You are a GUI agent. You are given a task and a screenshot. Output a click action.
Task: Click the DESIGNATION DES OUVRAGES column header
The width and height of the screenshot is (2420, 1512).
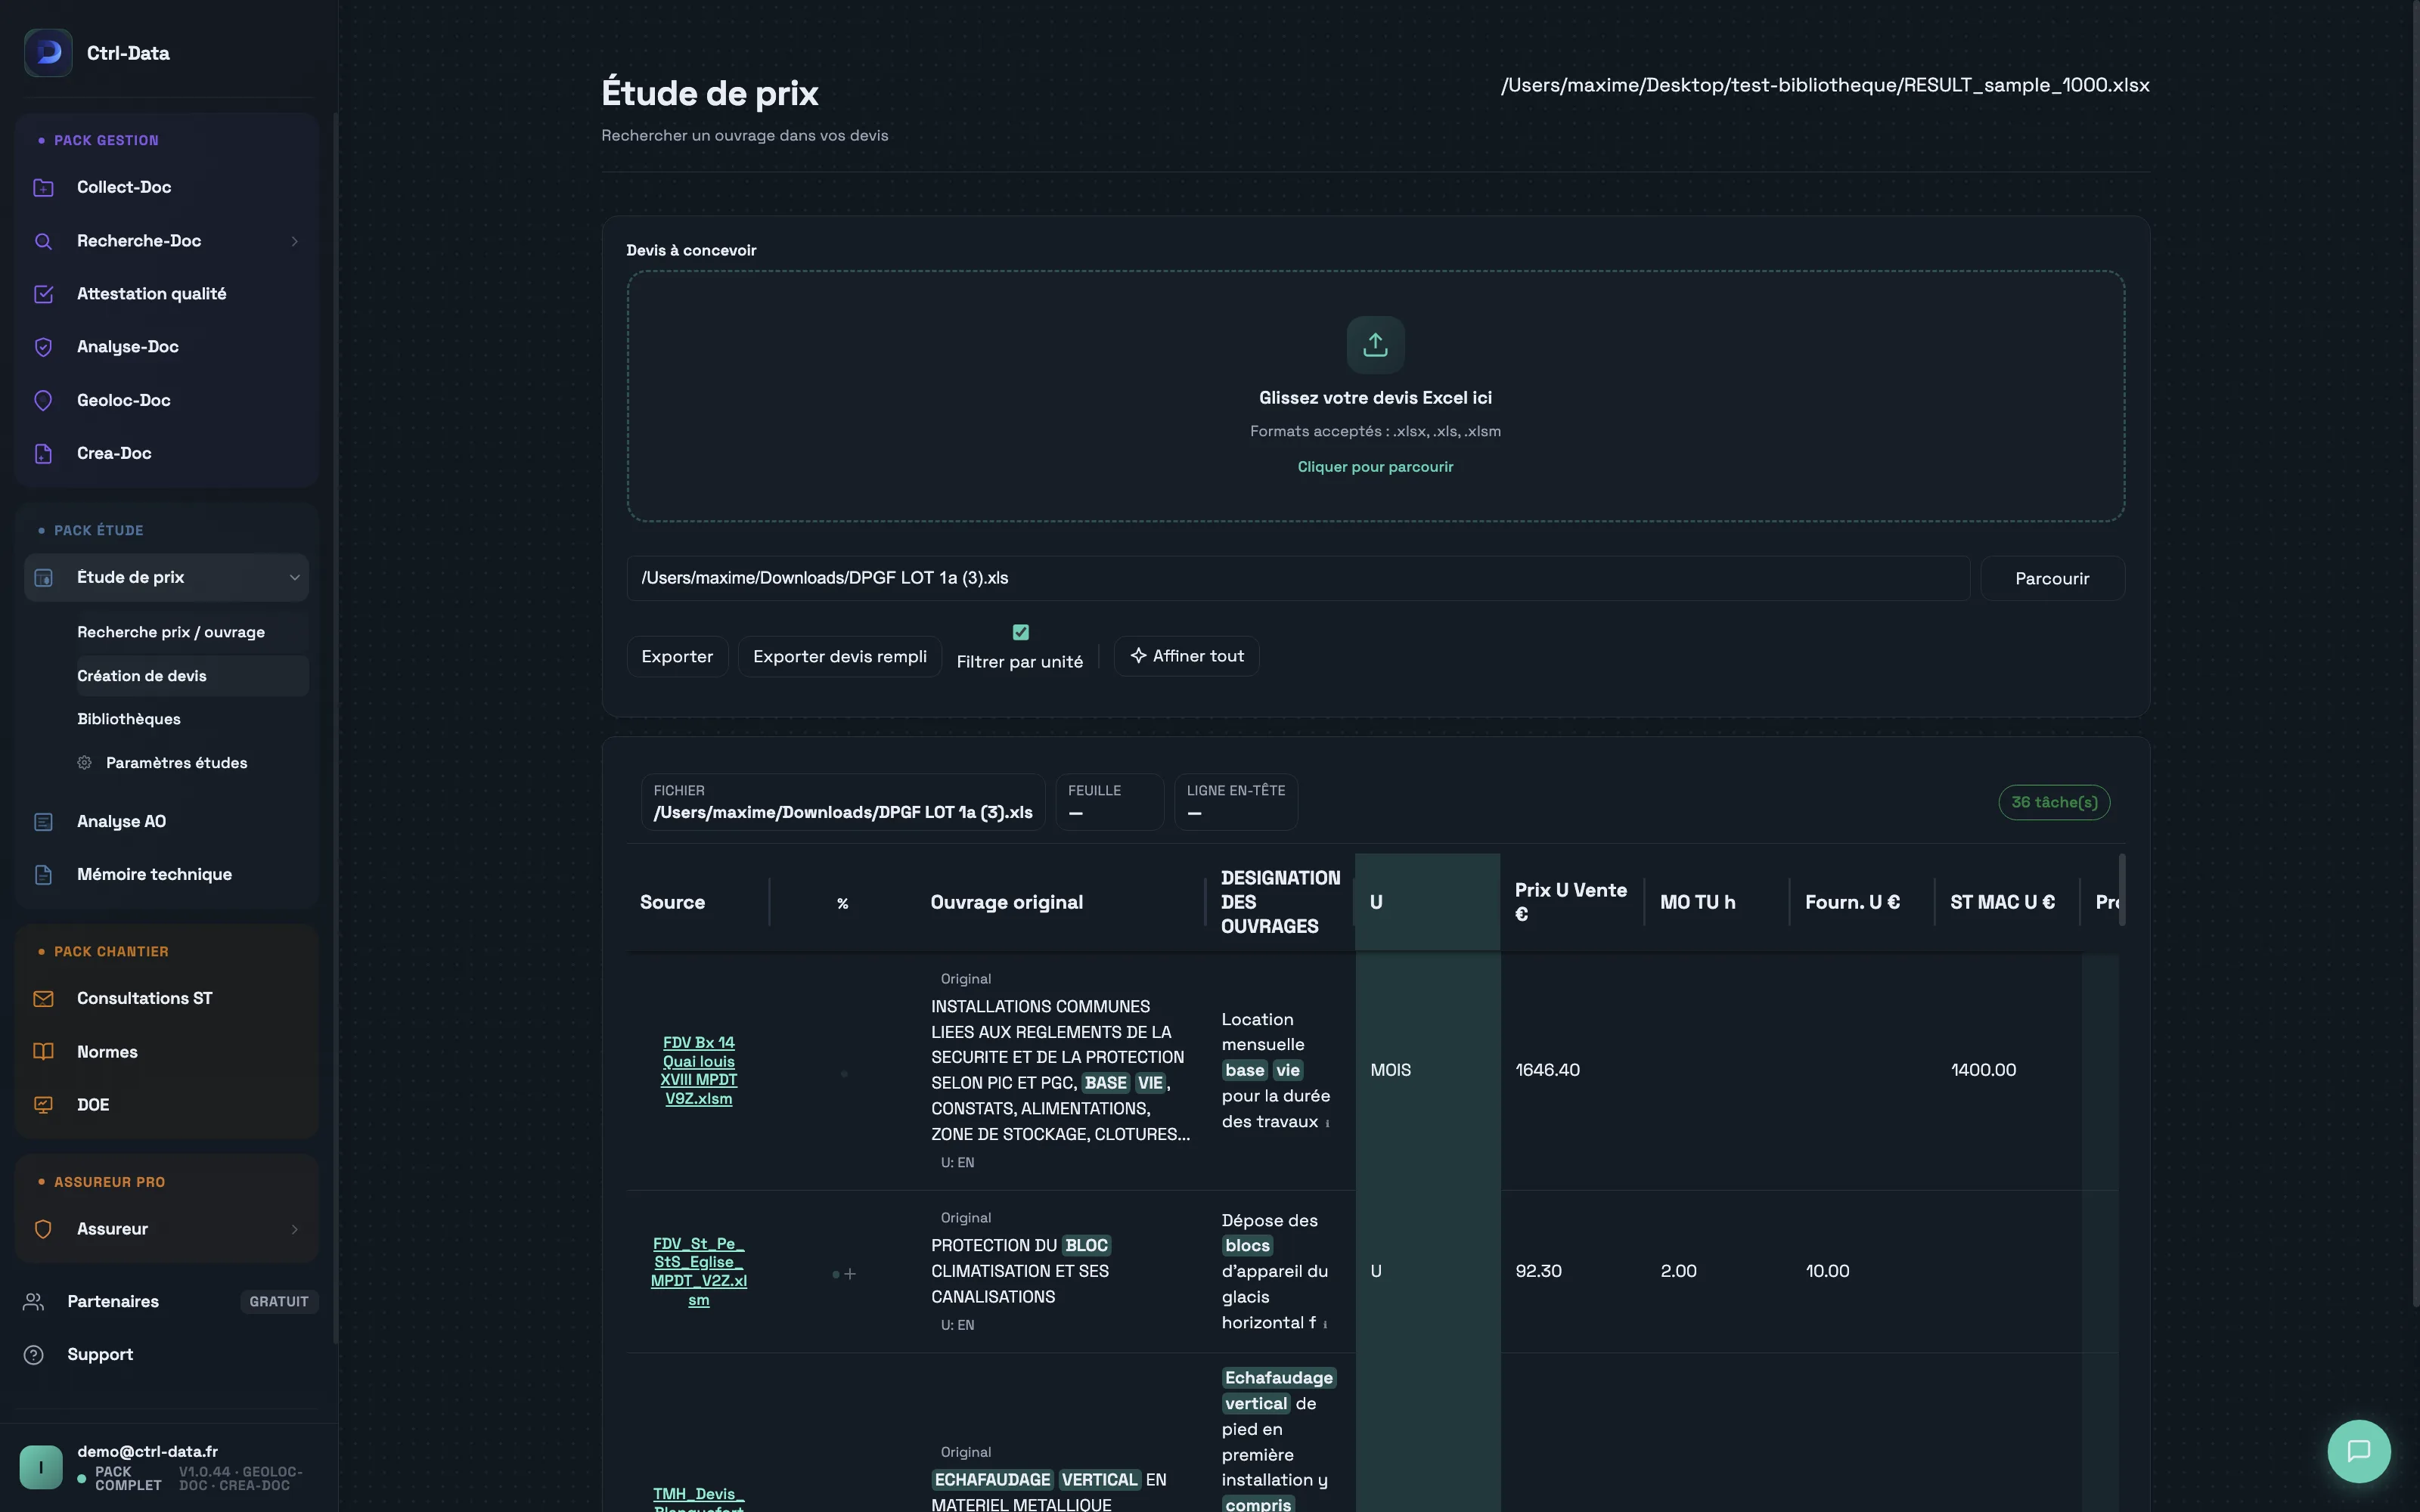pos(1280,902)
